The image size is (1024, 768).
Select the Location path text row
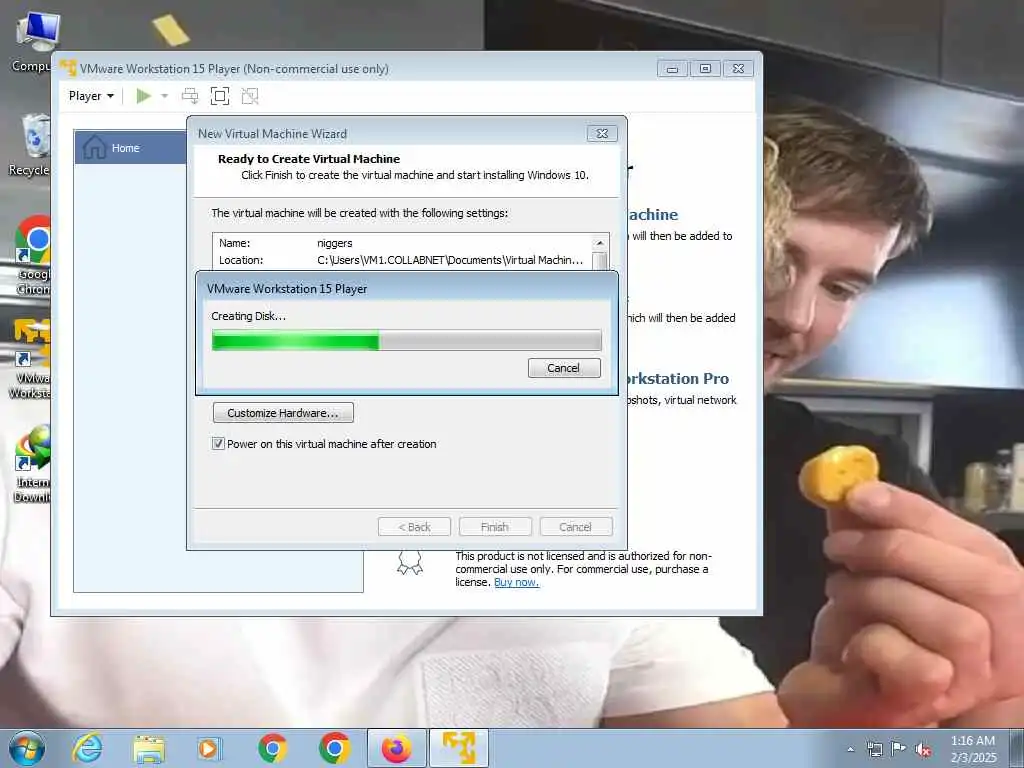click(401, 260)
